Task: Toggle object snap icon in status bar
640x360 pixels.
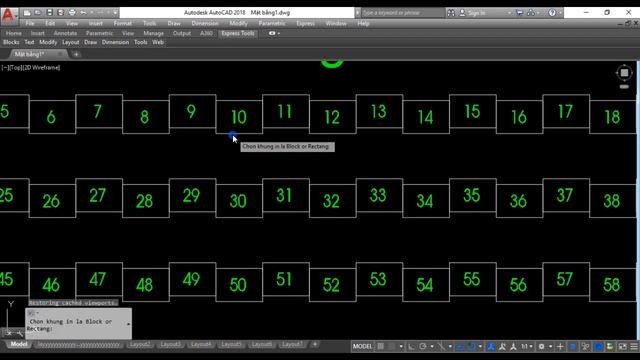Action: point(471,346)
